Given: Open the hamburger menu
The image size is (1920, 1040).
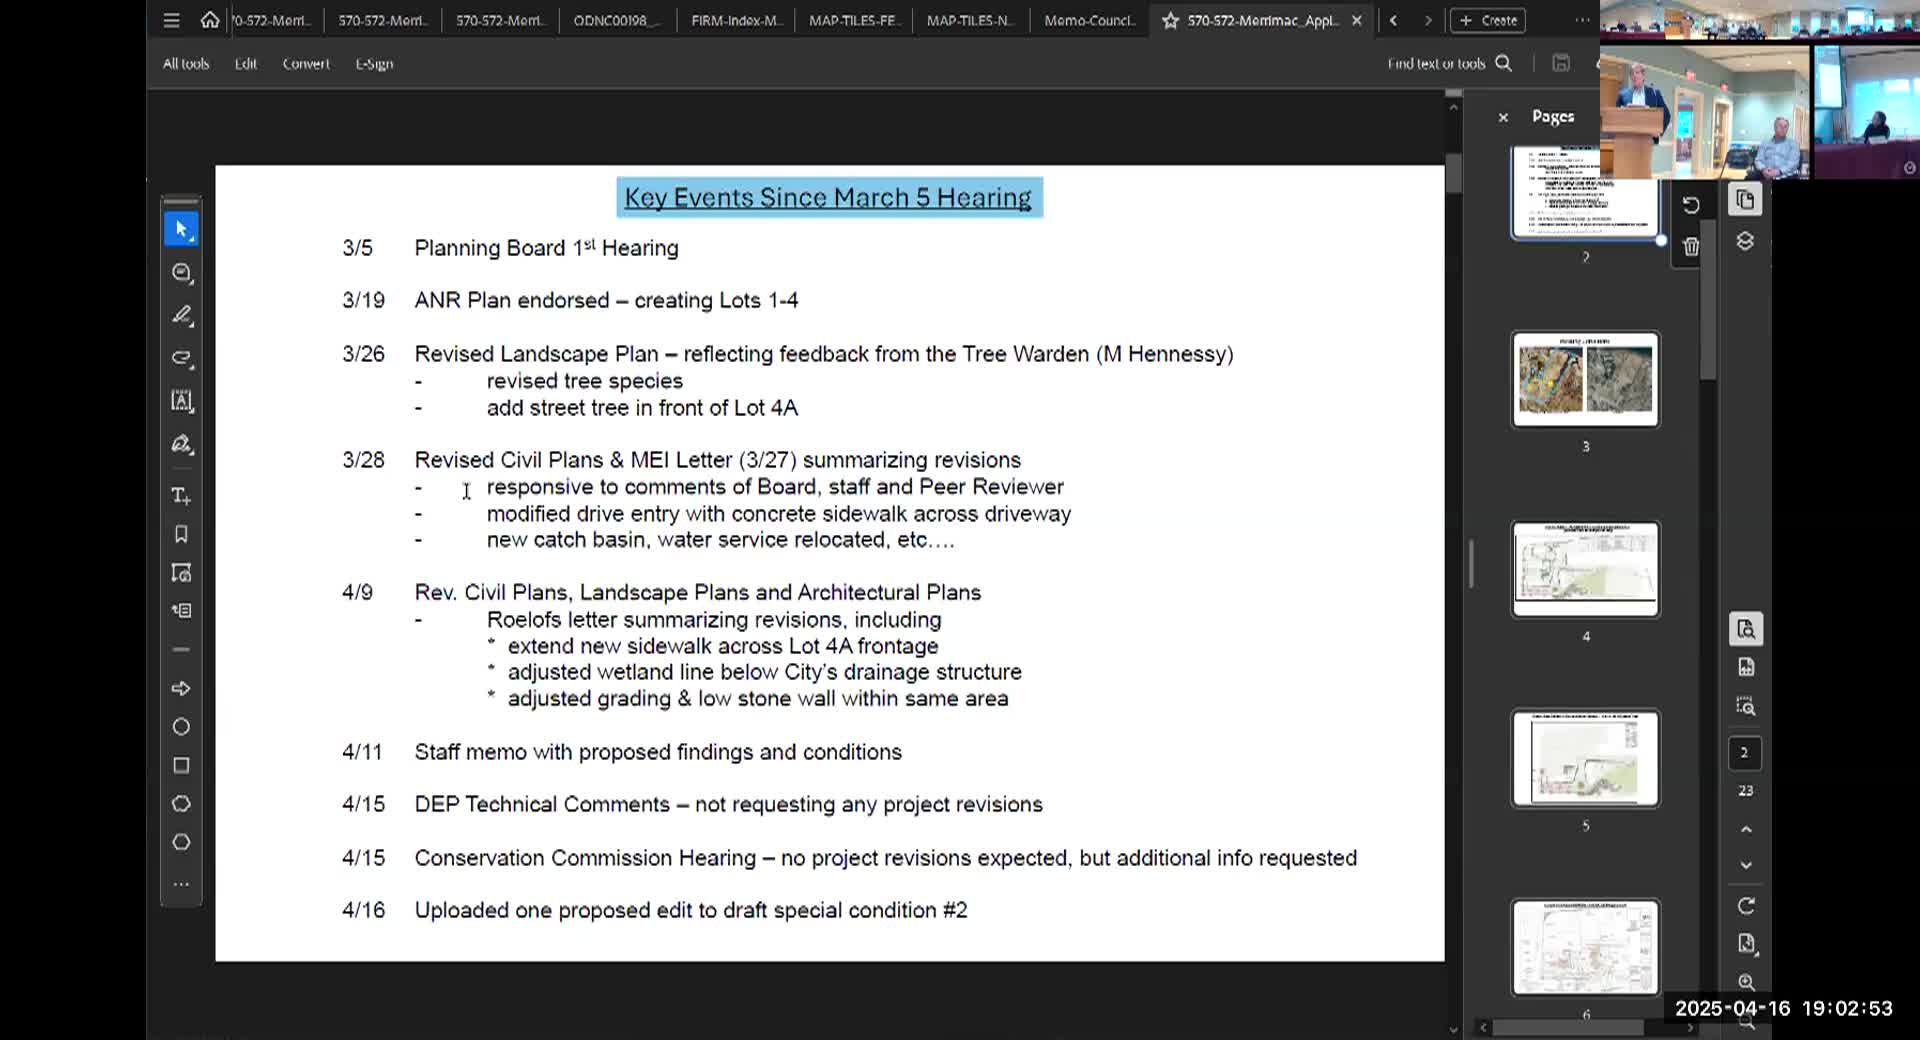Looking at the screenshot, I should click(x=172, y=20).
